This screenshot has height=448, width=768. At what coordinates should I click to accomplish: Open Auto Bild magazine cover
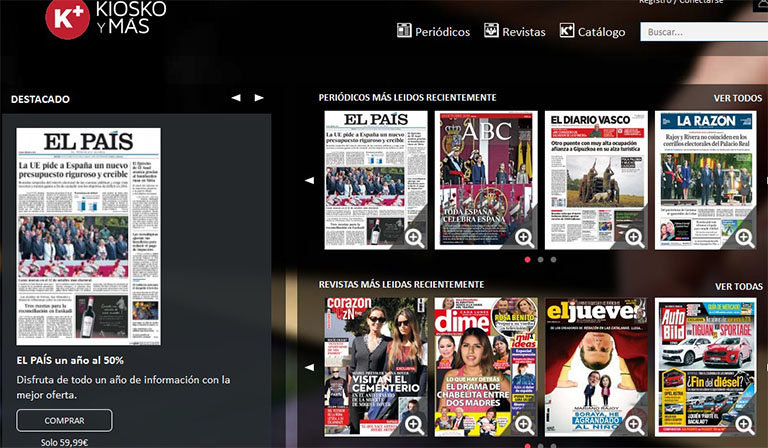coord(706,367)
